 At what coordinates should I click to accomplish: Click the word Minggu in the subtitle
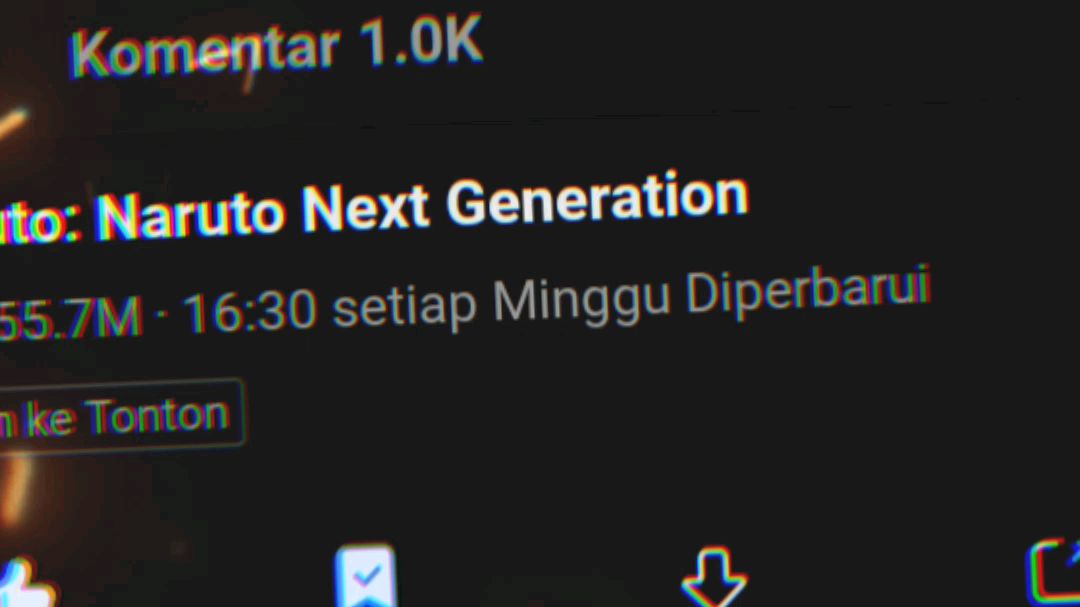pos(581,300)
